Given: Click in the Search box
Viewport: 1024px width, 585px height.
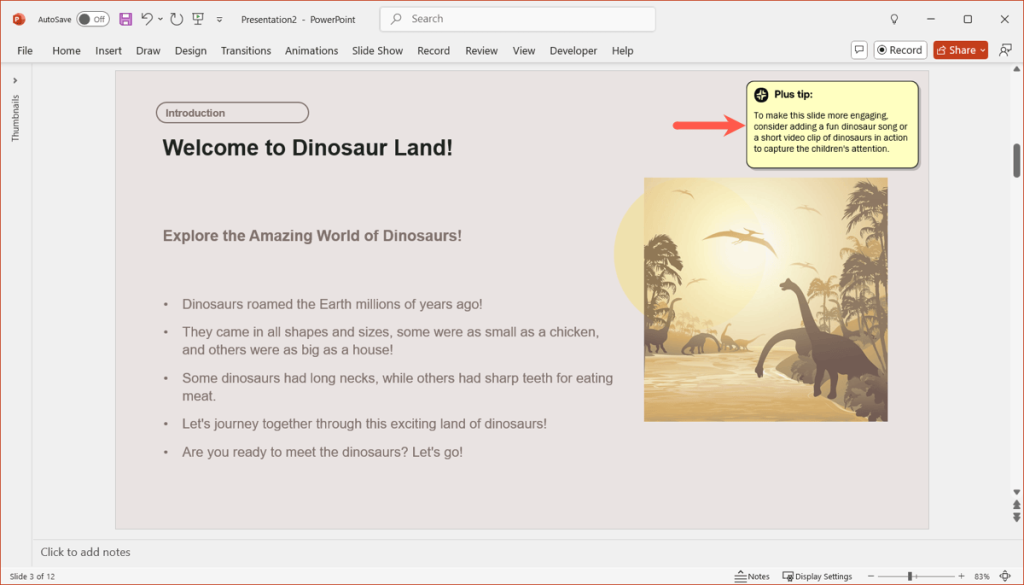Looking at the screenshot, I should point(518,19).
